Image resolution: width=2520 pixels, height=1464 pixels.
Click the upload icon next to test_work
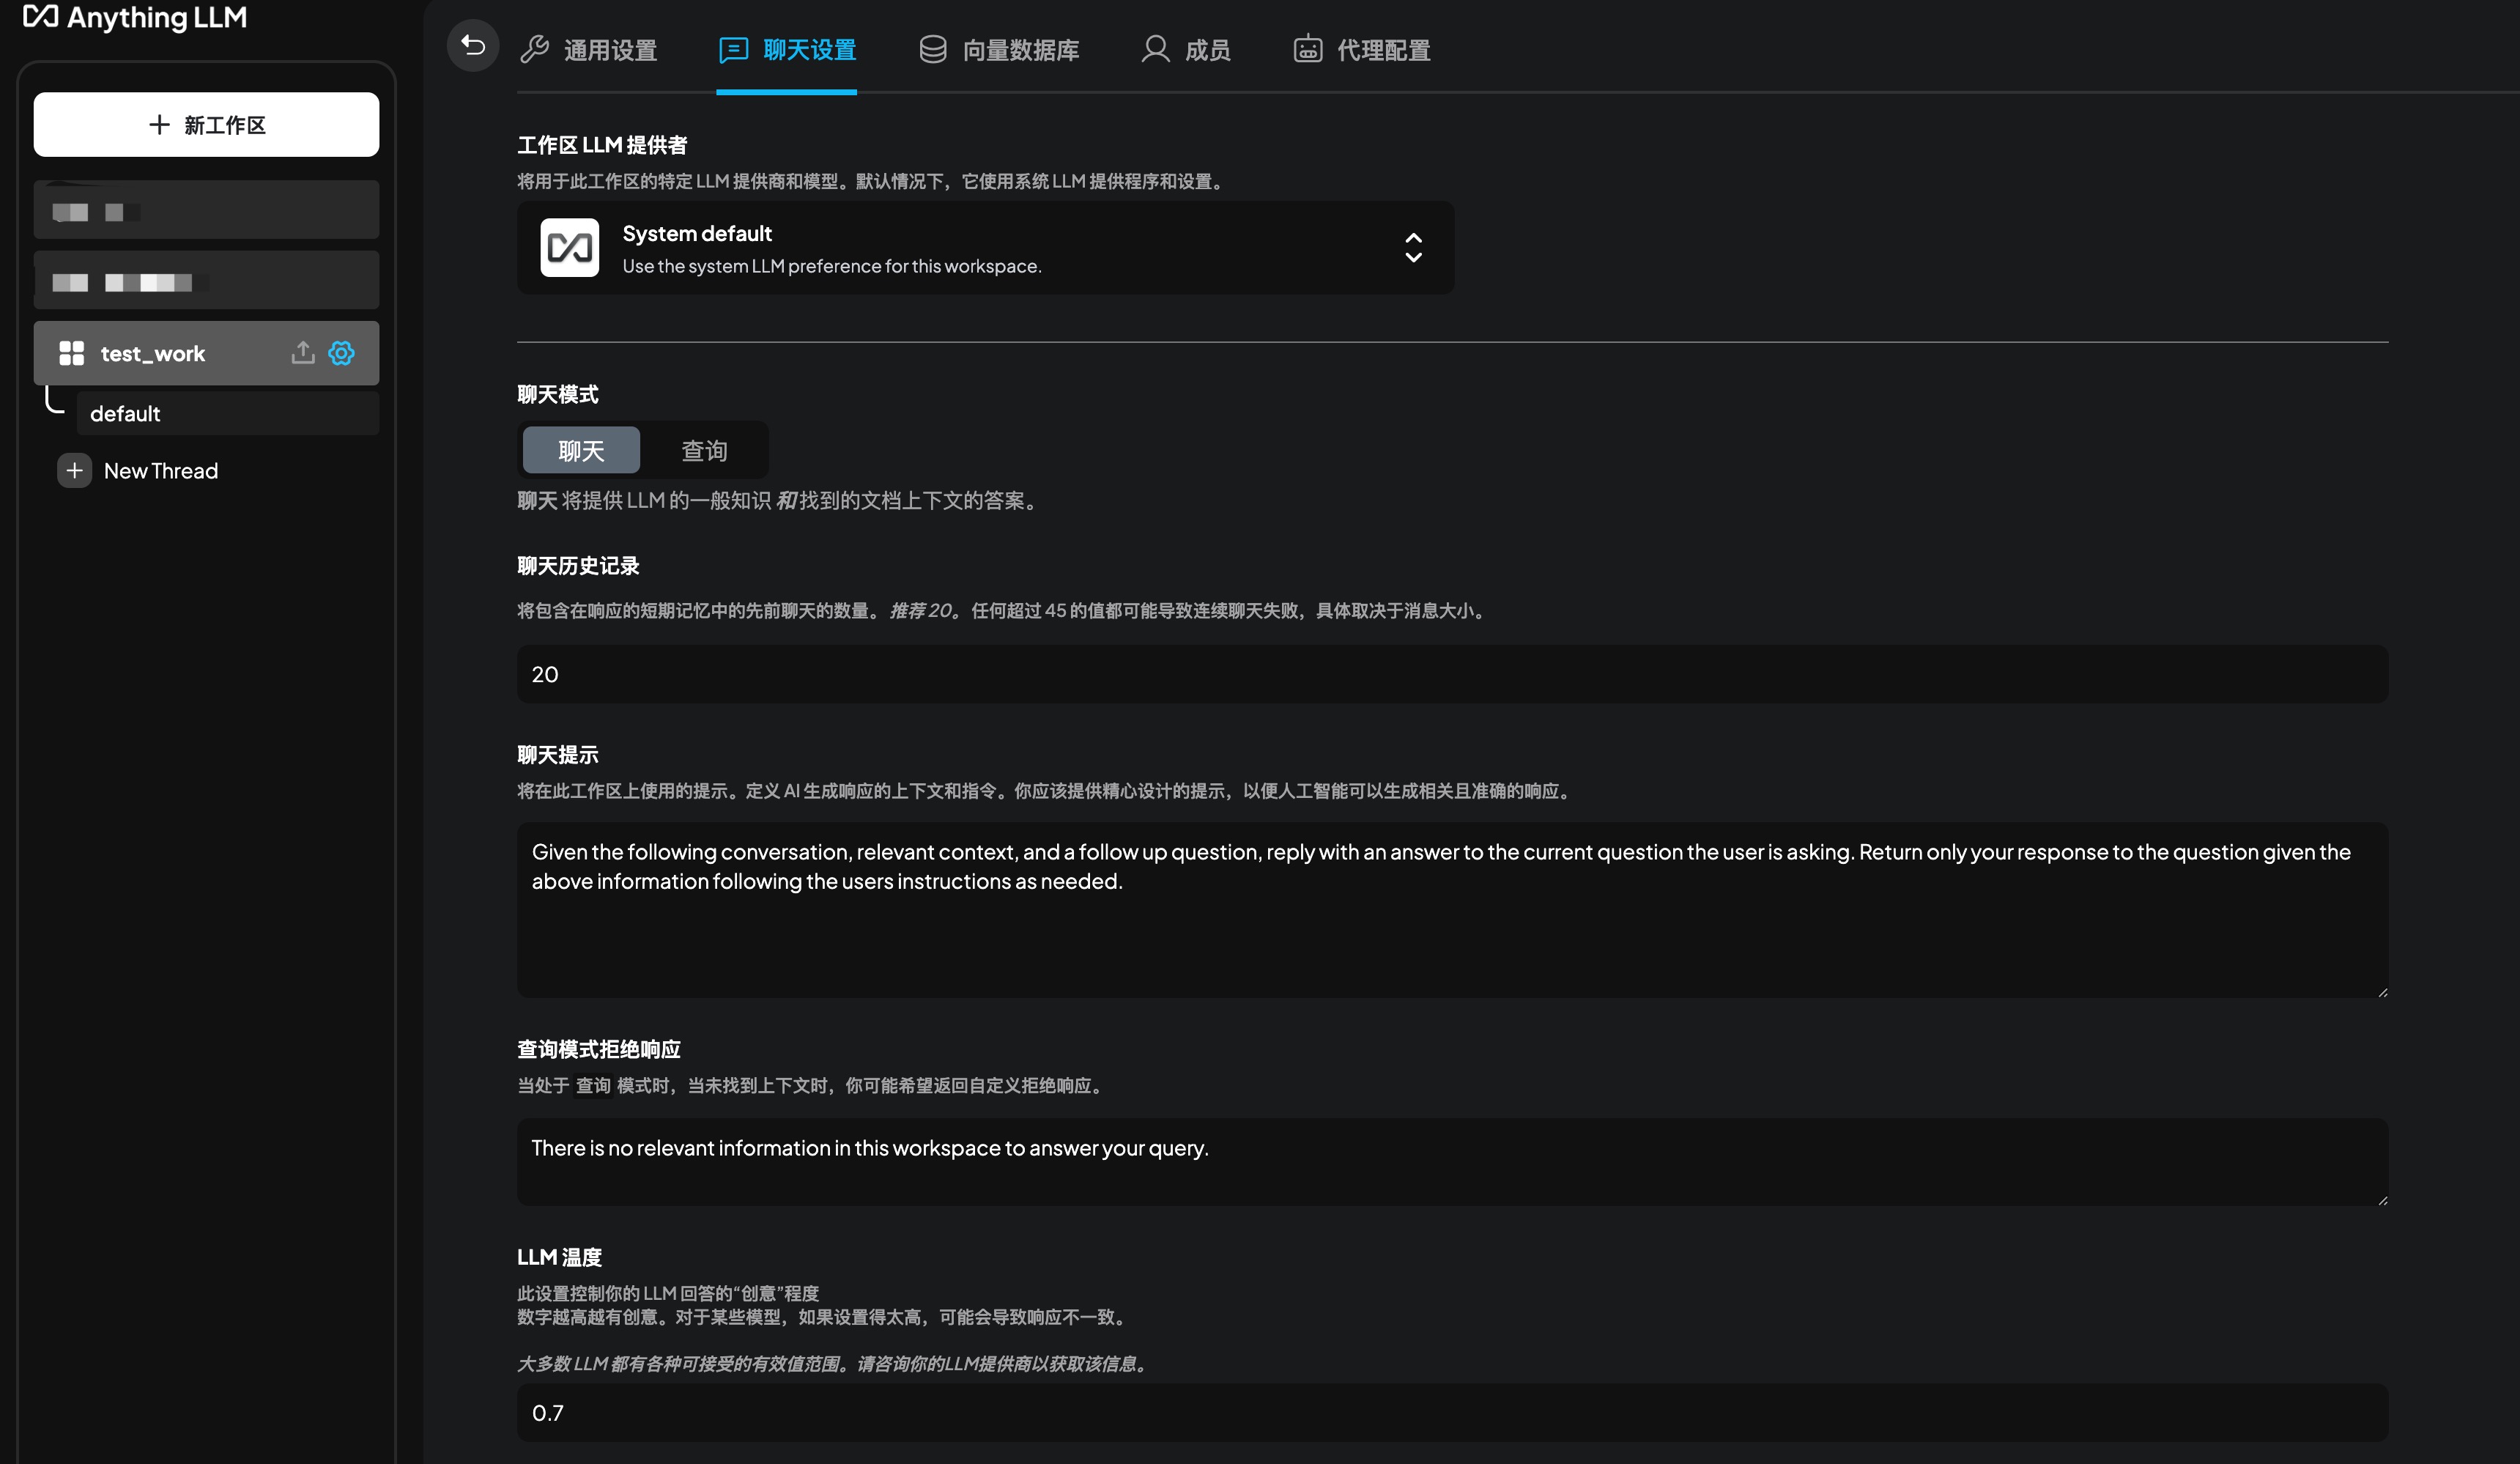(302, 353)
